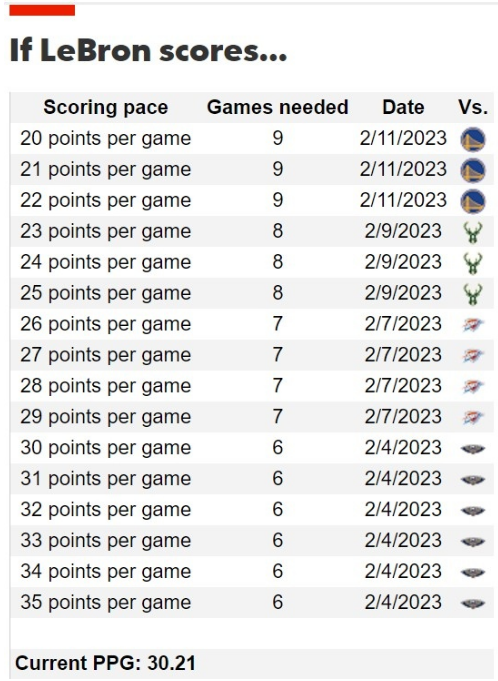
Task: Select the 27 points per game cell
Action: [106, 355]
